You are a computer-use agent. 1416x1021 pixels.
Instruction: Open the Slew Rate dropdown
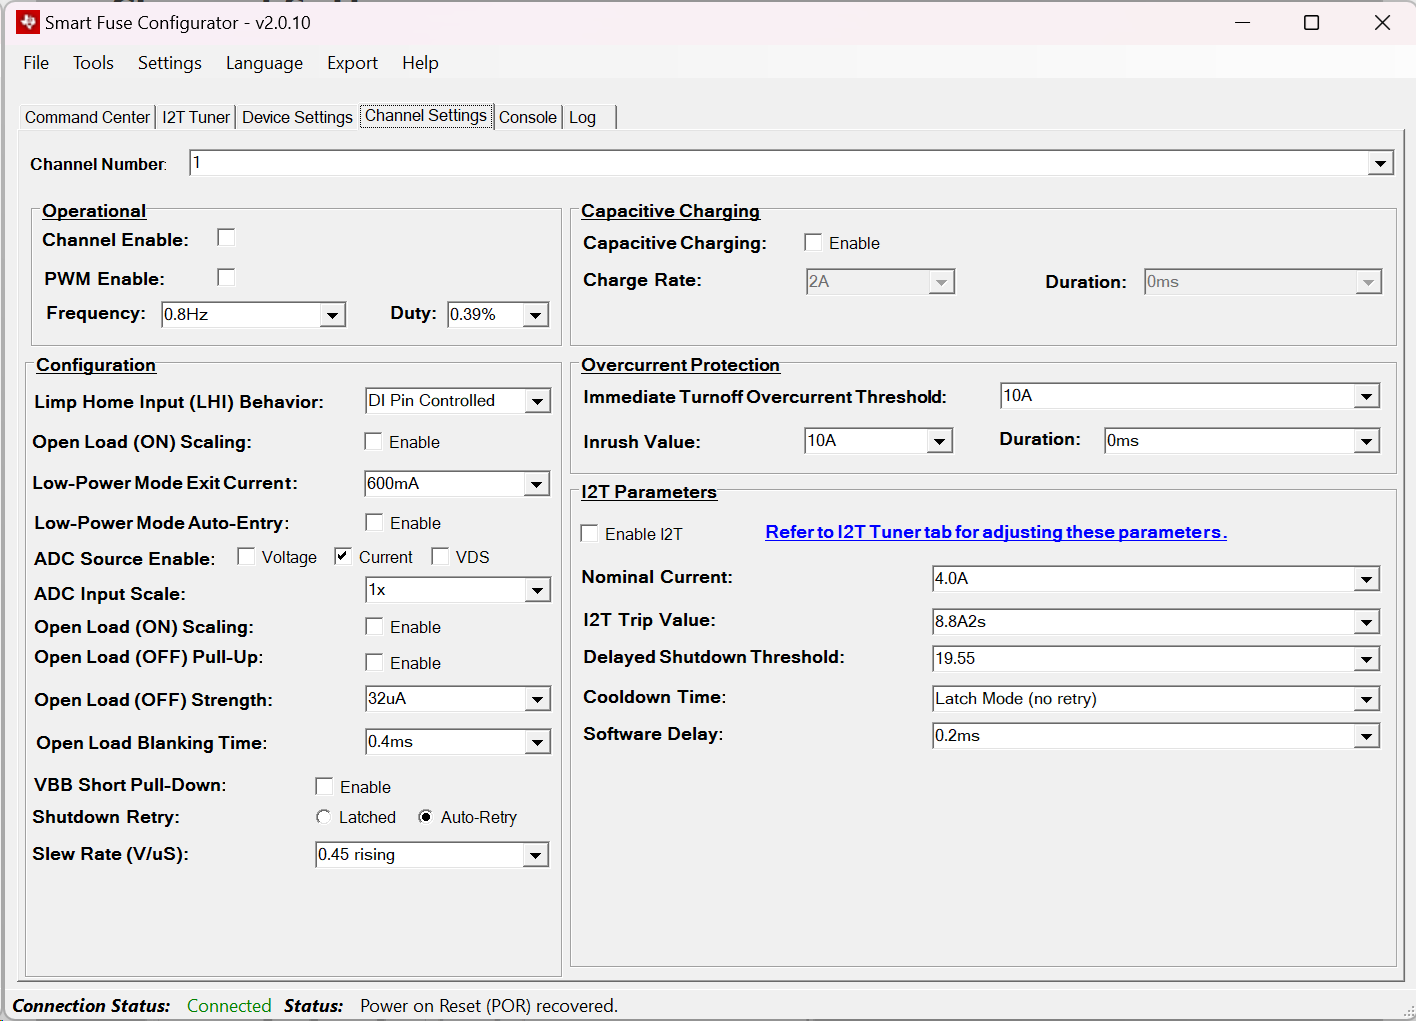pyautogui.click(x=536, y=856)
